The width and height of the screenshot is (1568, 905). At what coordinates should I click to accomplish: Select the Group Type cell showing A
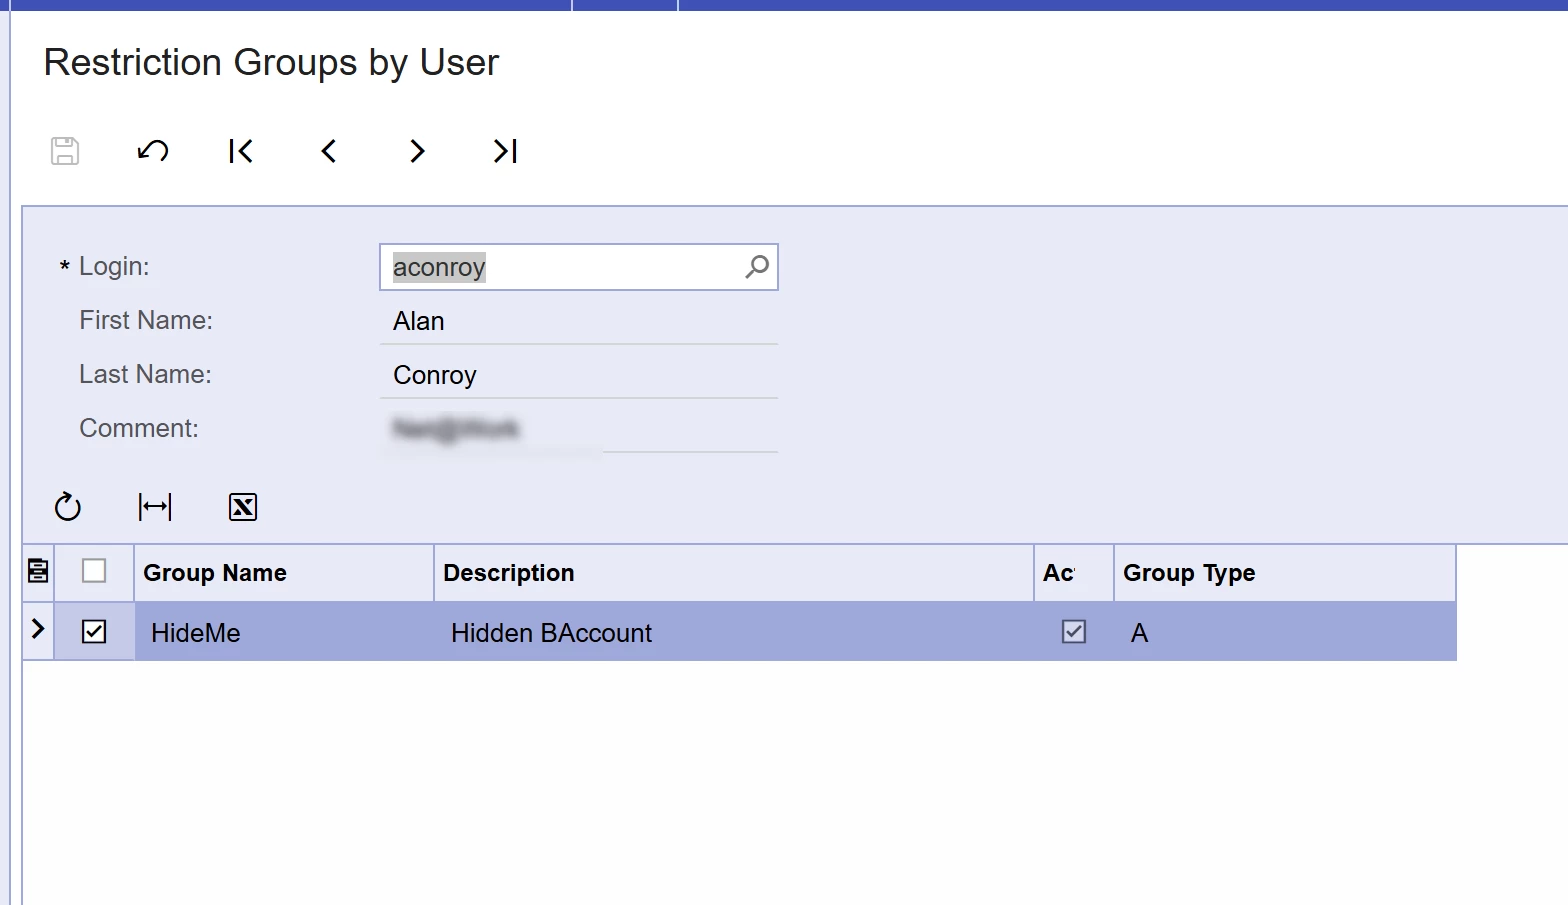pos(1285,632)
